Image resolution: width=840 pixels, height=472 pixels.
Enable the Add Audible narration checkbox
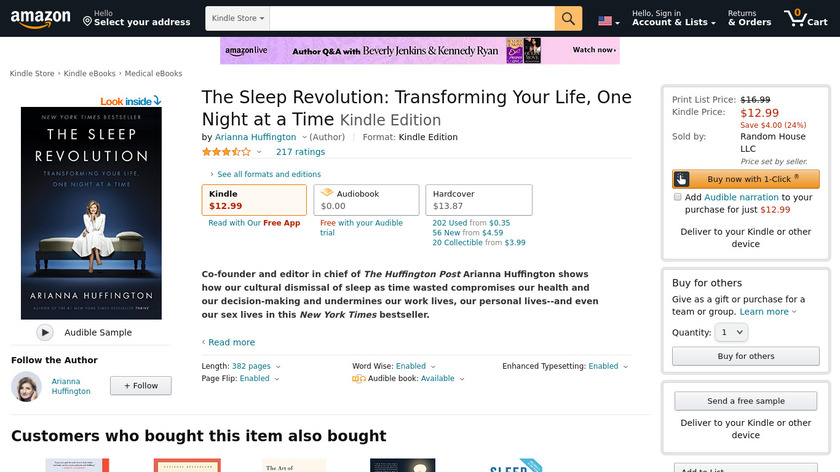pyautogui.click(x=678, y=198)
